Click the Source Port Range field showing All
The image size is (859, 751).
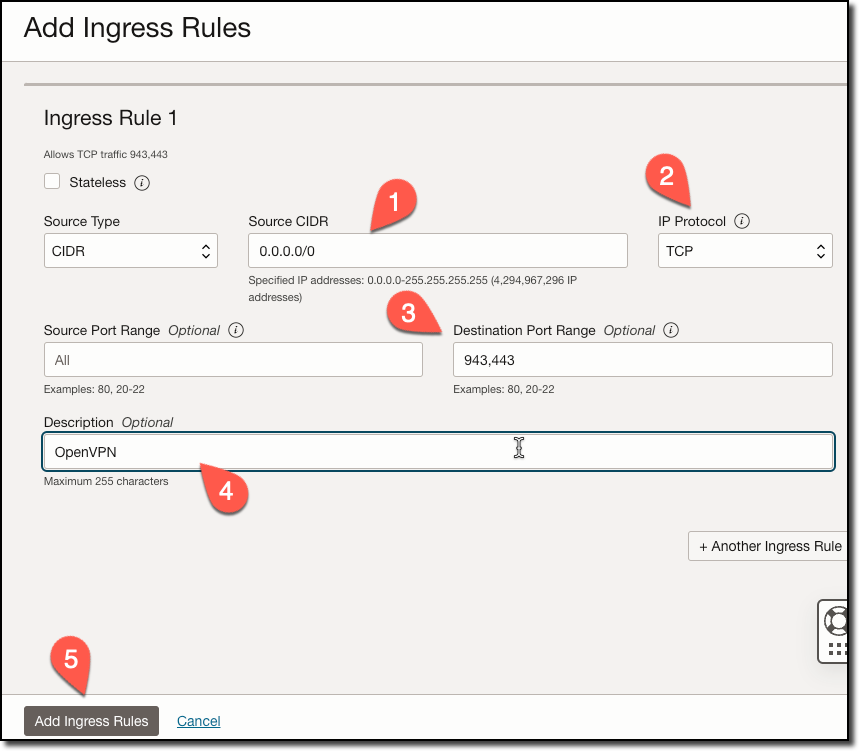233,359
